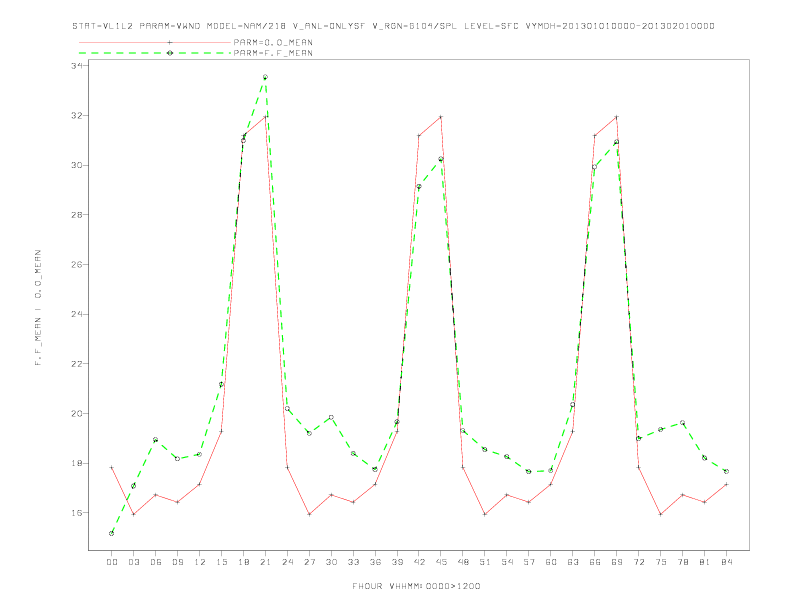The height and width of the screenshot is (612, 792).
Task: Click x-axis tick label 60
Action: pyautogui.click(x=551, y=562)
